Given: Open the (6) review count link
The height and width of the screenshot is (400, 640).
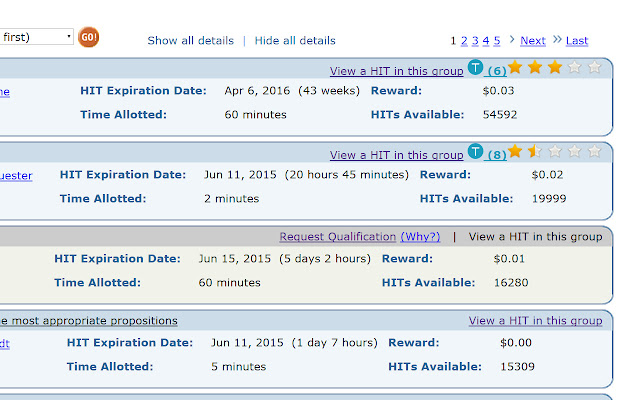Looking at the screenshot, I should 496,71.
